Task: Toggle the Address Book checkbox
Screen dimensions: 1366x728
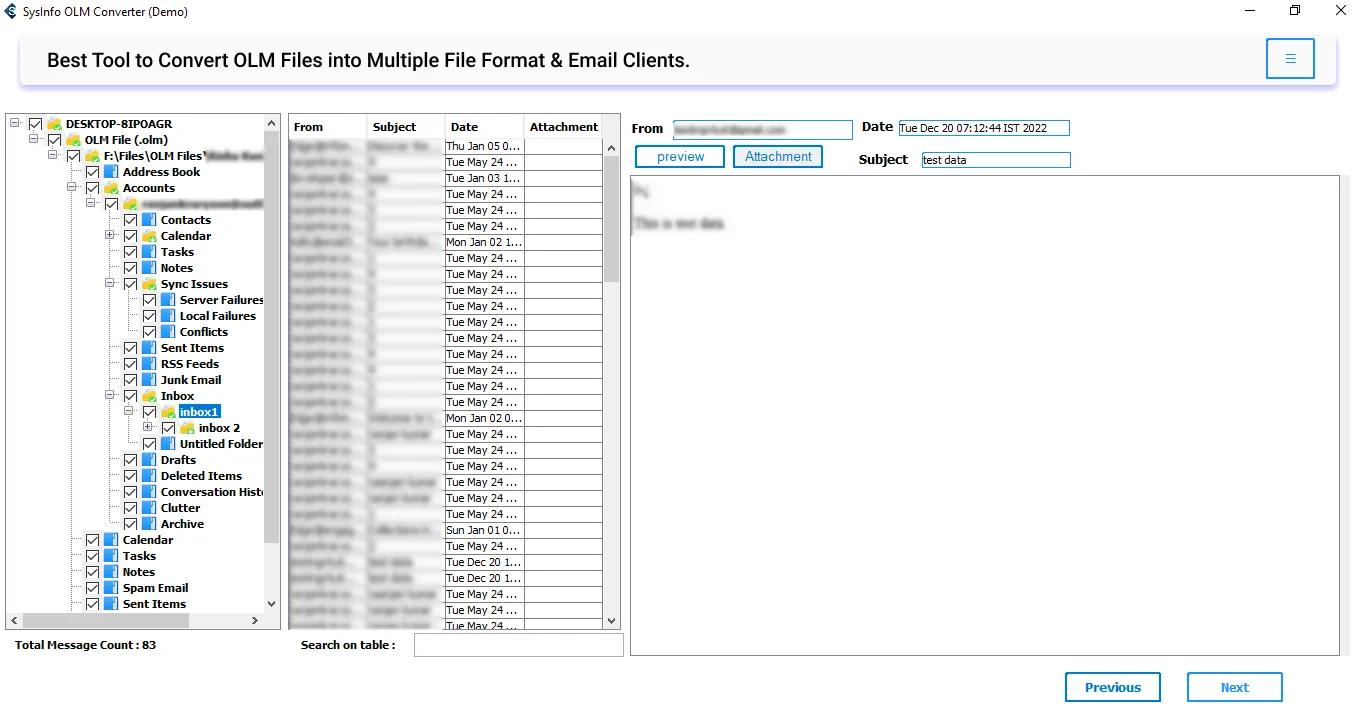Action: tap(93, 172)
